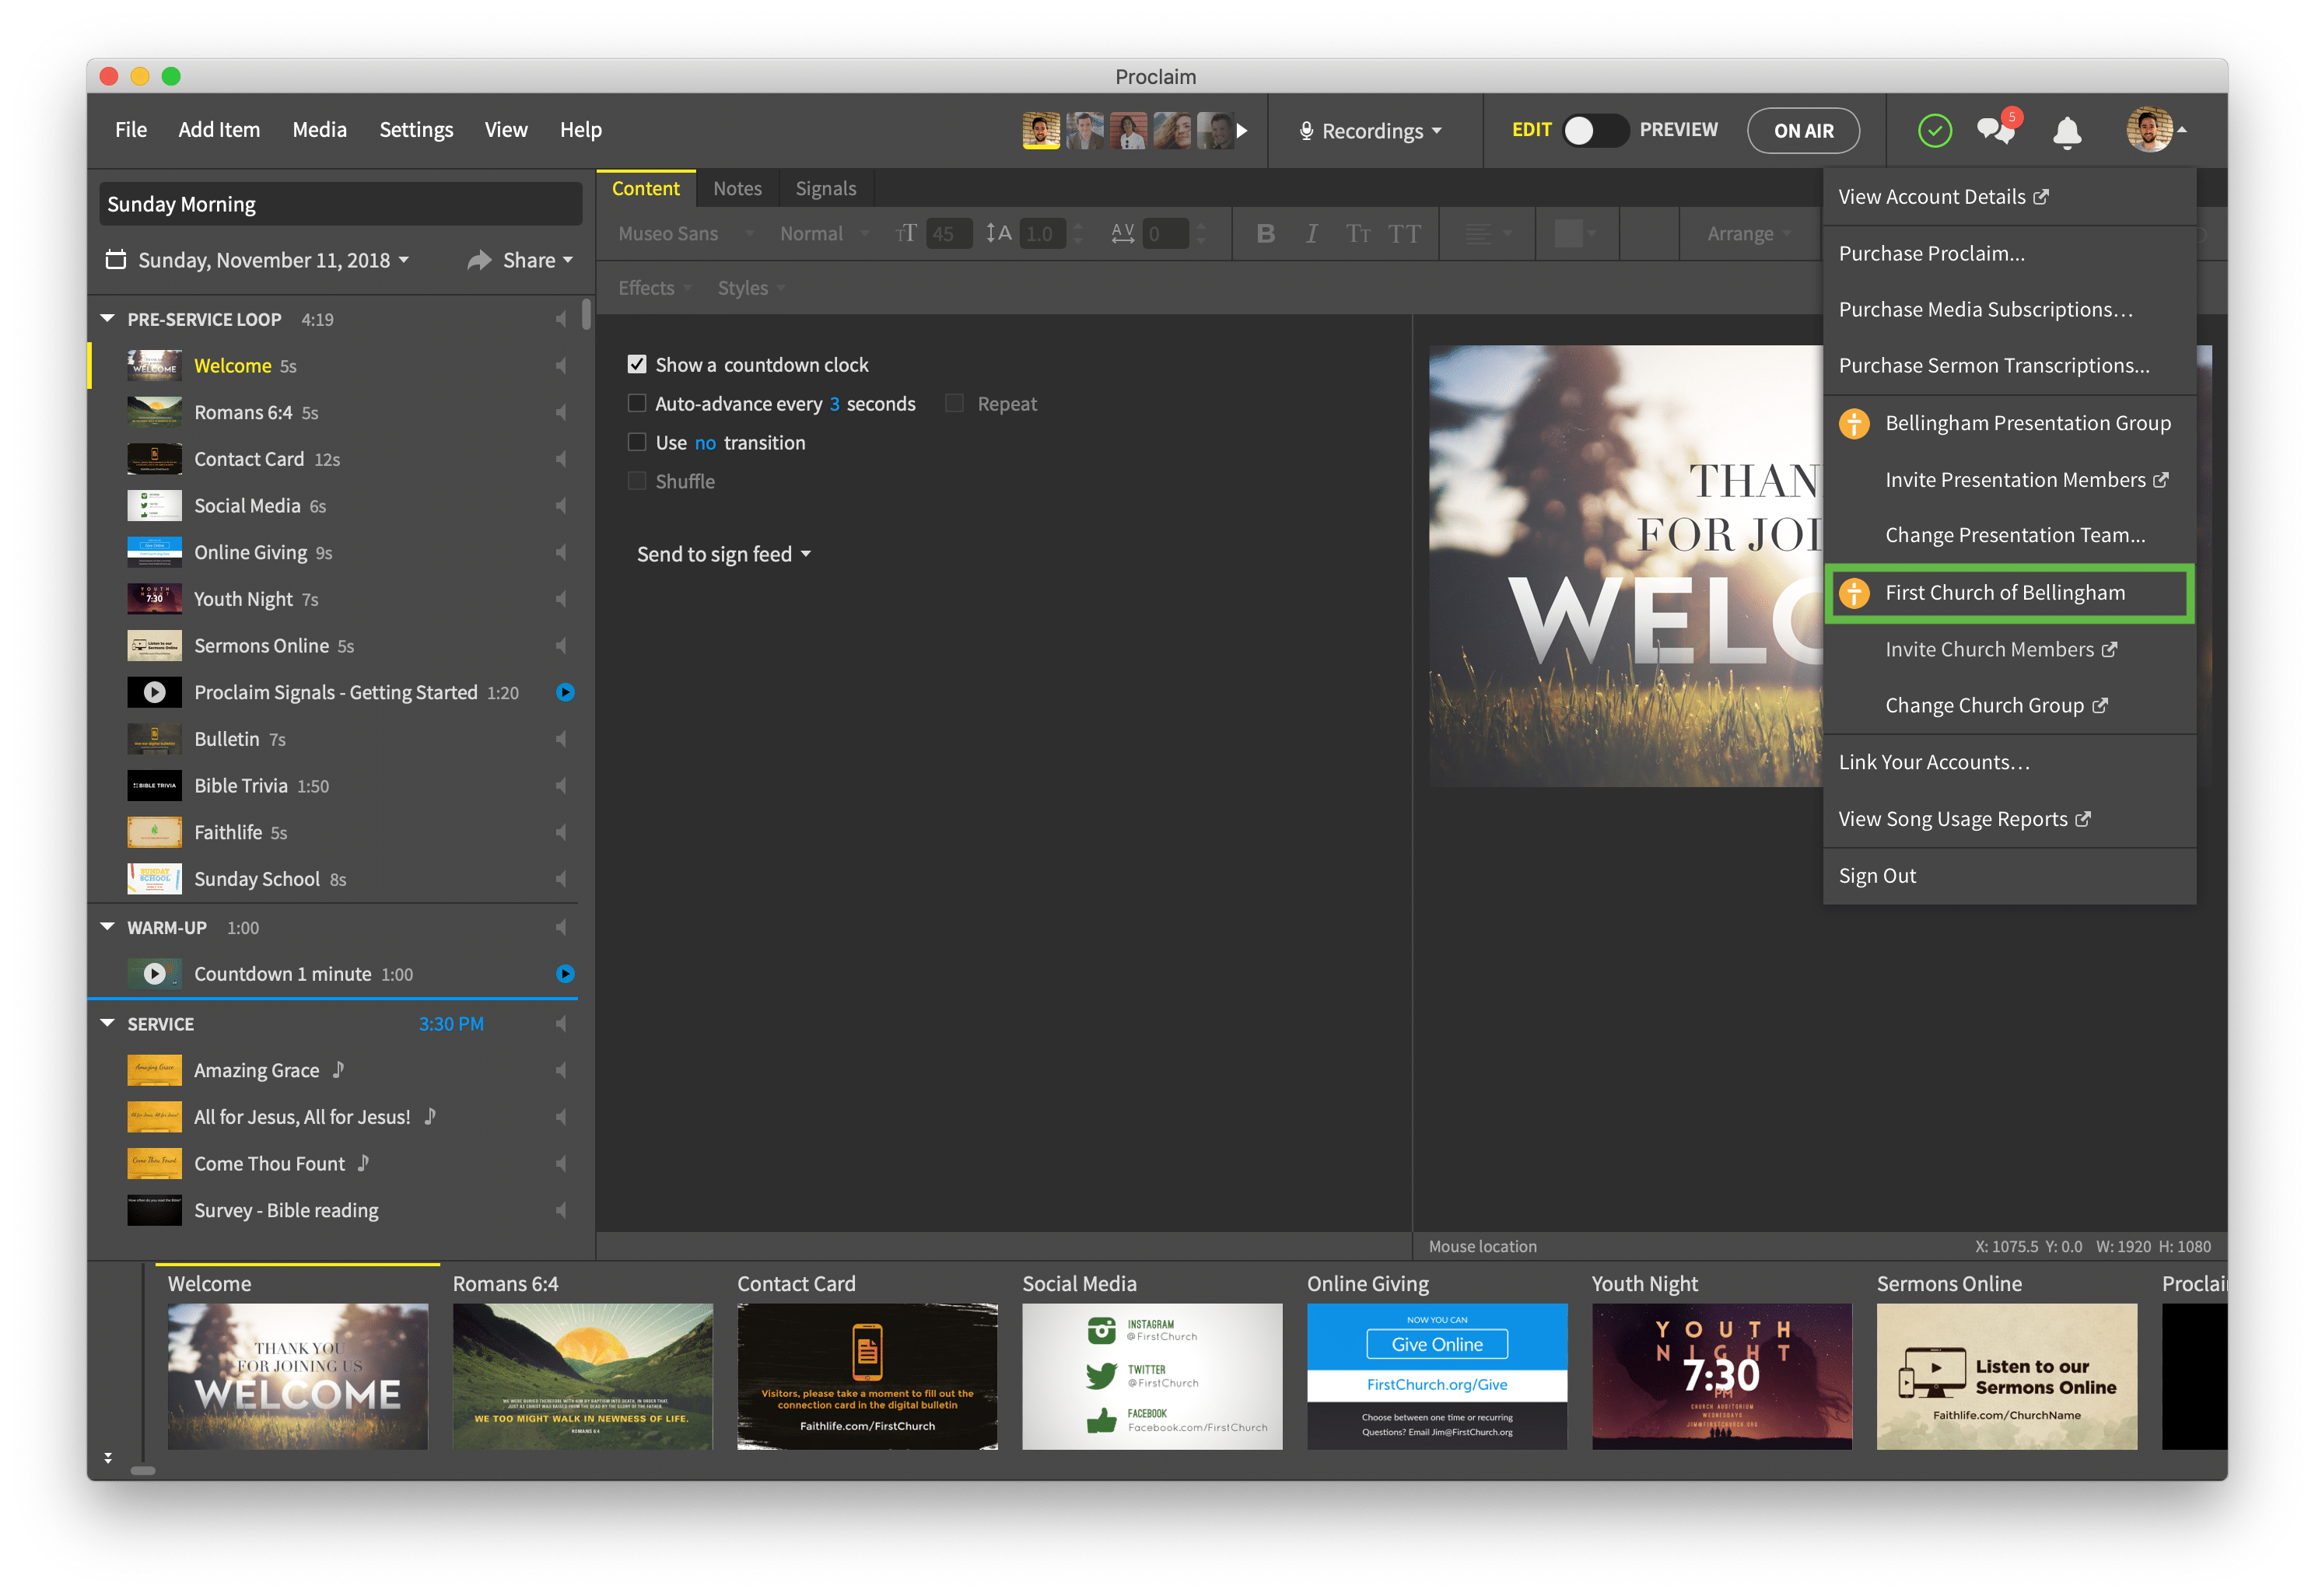Click the arrow next to team avatars
This screenshot has height=1596, width=2315.
1241,130
